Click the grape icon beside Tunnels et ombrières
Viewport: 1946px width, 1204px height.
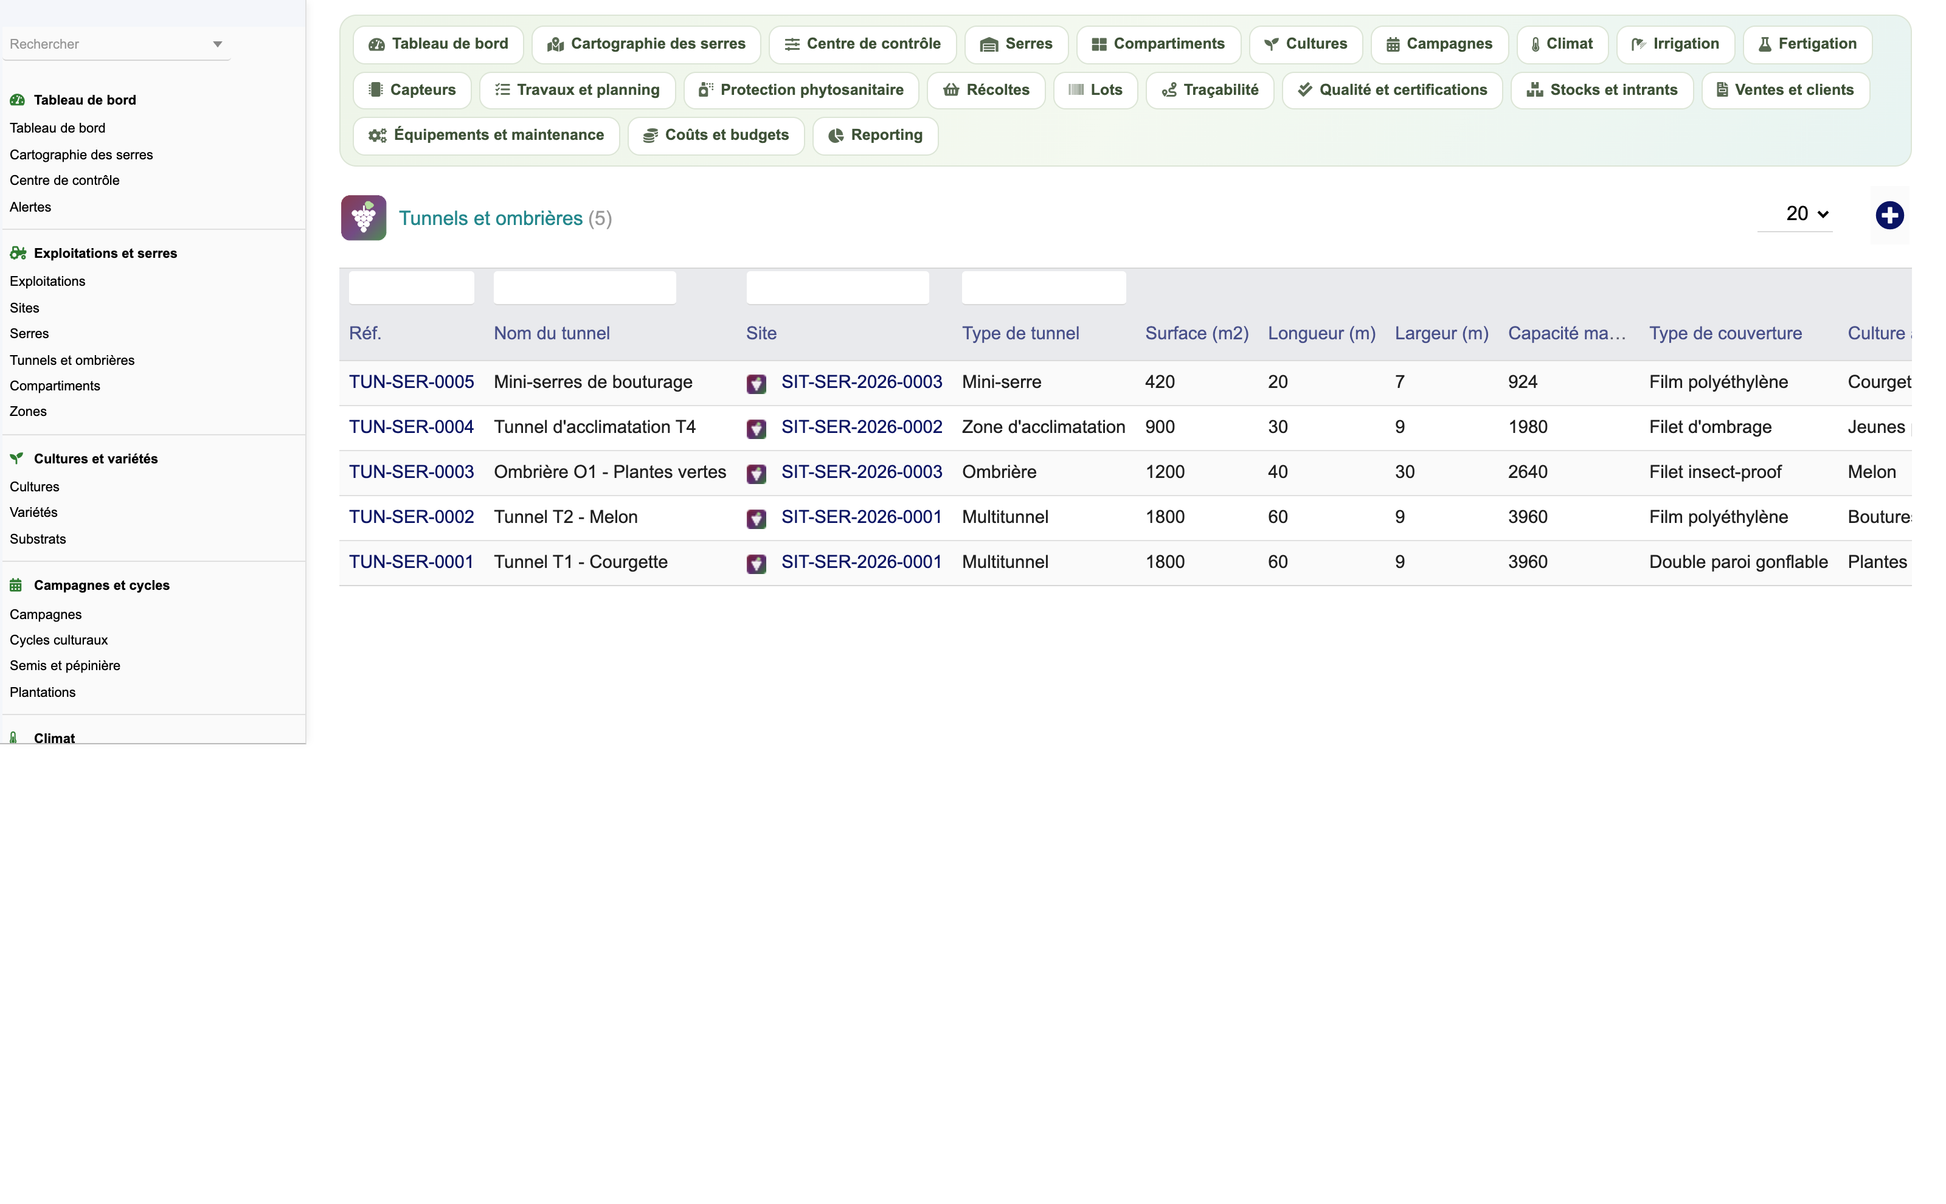(363, 218)
